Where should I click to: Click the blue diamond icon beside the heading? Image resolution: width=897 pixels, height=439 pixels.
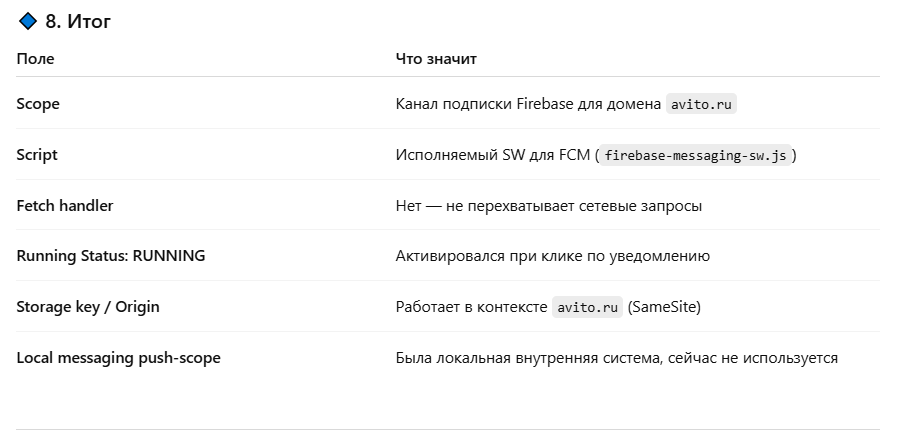27,21
